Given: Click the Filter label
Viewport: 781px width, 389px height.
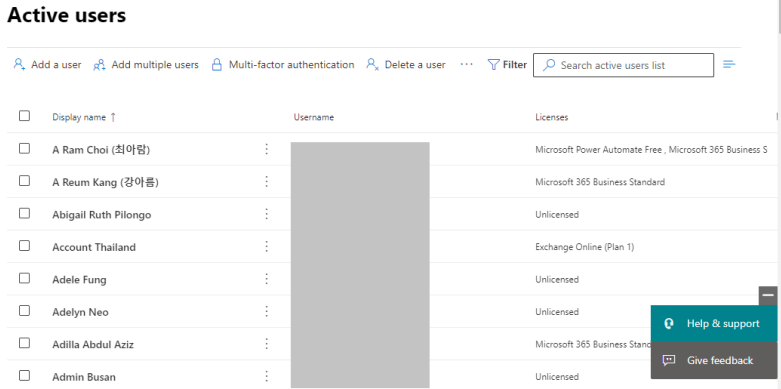Looking at the screenshot, I should pos(515,65).
